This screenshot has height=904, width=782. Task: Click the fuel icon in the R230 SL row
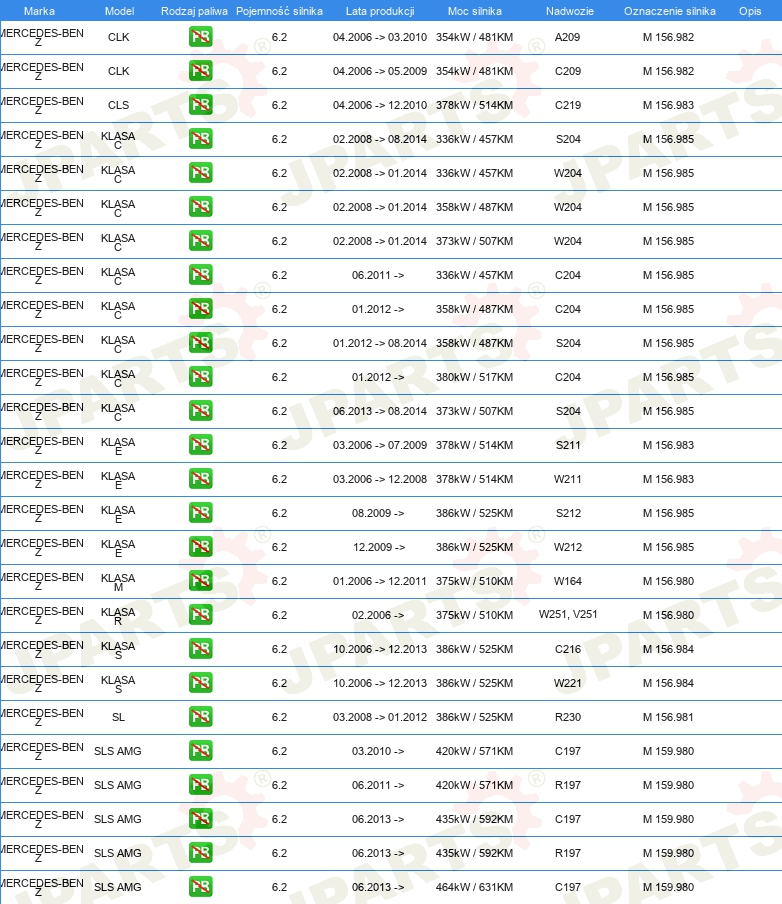pyautogui.click(x=201, y=717)
